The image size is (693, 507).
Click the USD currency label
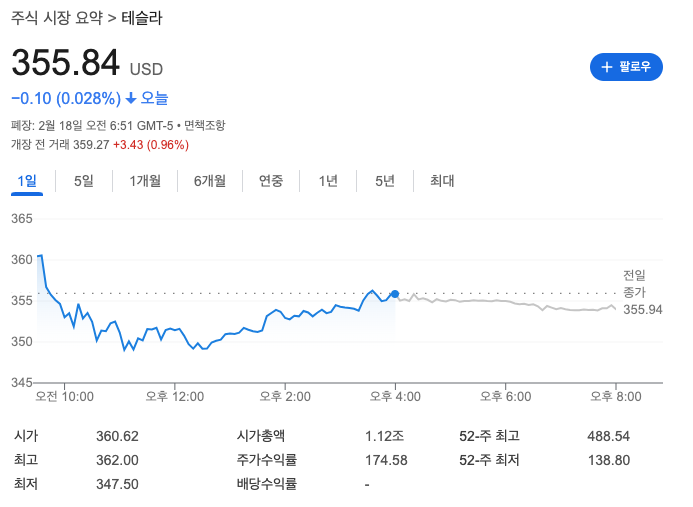146,69
